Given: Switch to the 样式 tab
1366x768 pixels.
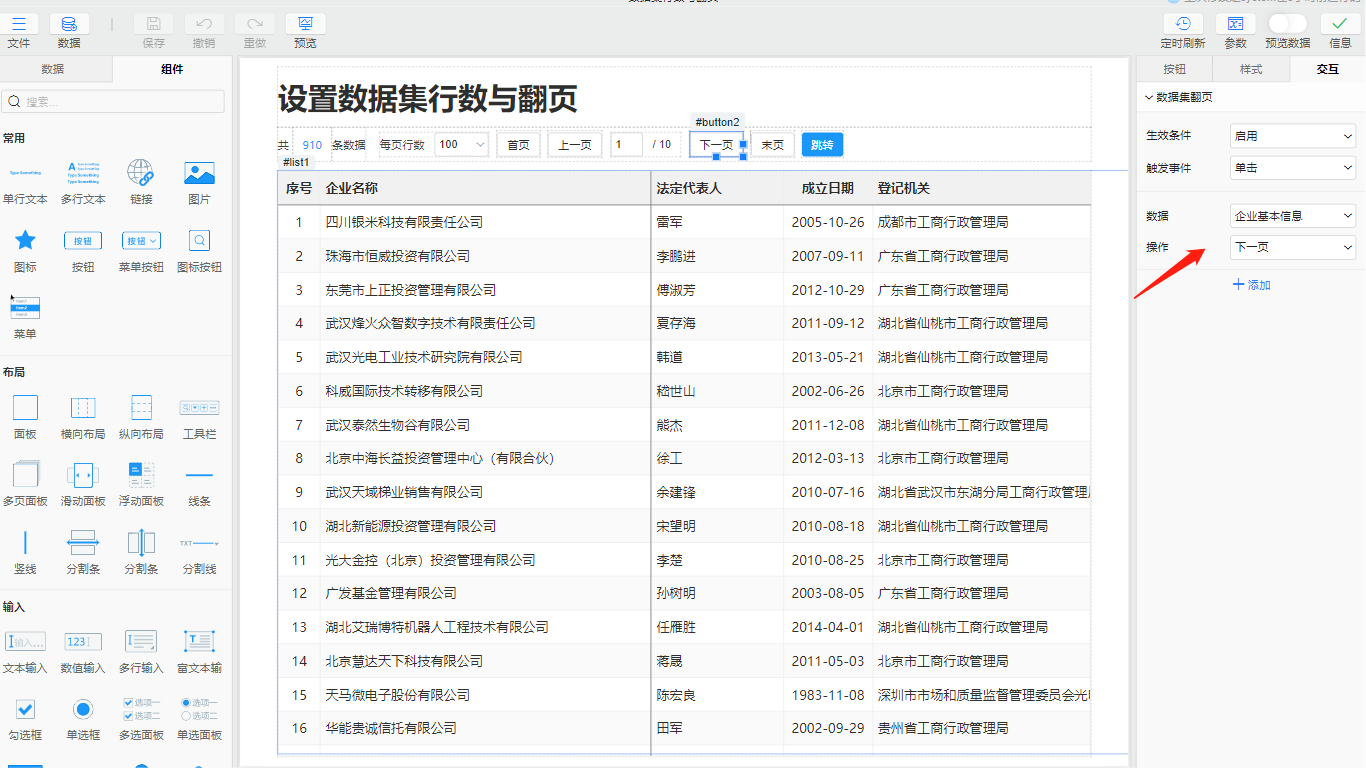Looking at the screenshot, I should [1251, 69].
